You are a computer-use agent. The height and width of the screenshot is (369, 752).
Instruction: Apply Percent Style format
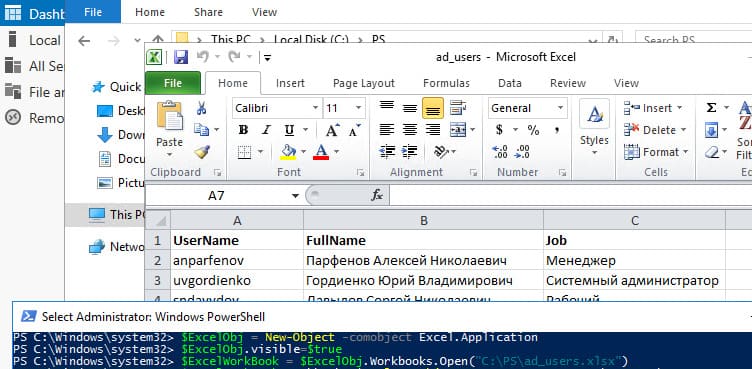pyautogui.click(x=533, y=130)
